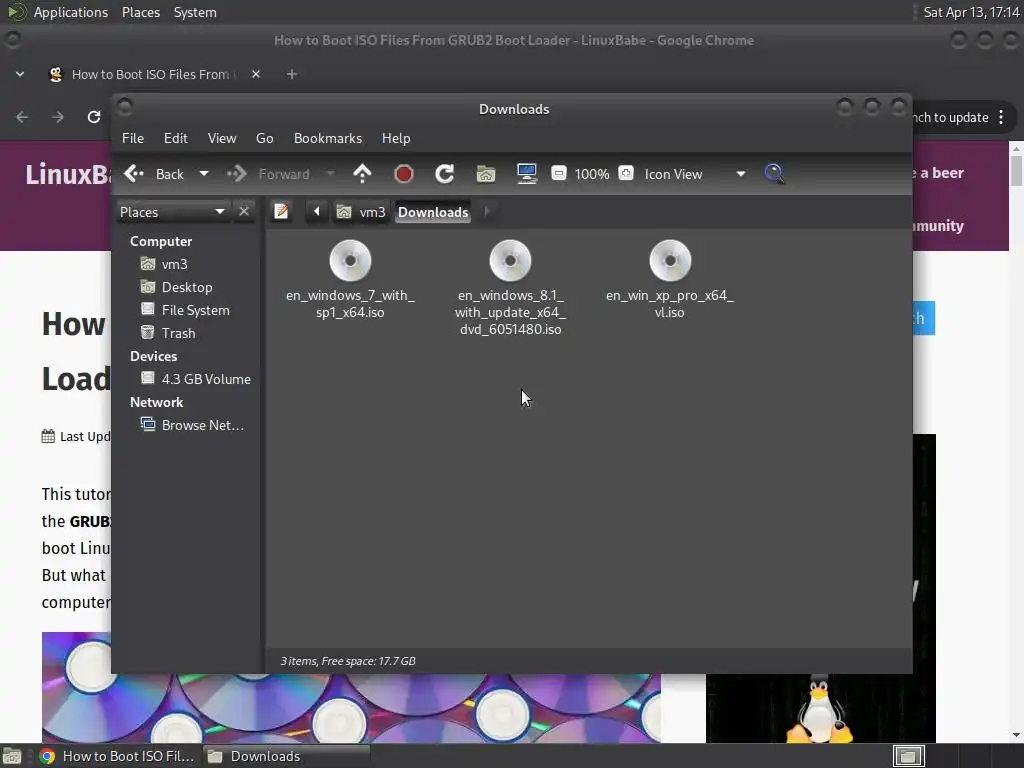
Task: Click the en_win_xp_pro_x64_vl.iso file name
Action: [670, 304]
